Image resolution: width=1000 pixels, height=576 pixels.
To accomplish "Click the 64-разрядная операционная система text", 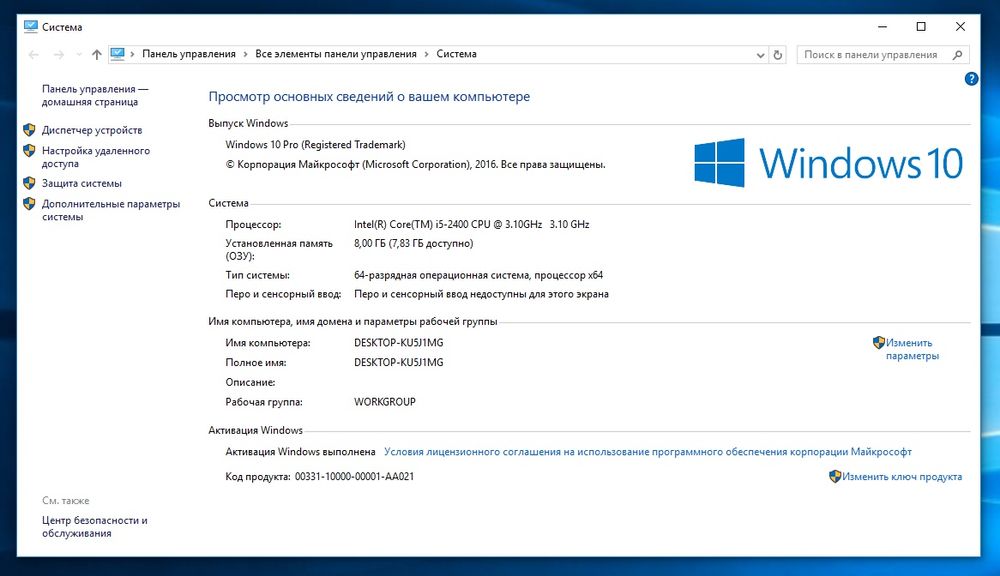I will (478, 276).
